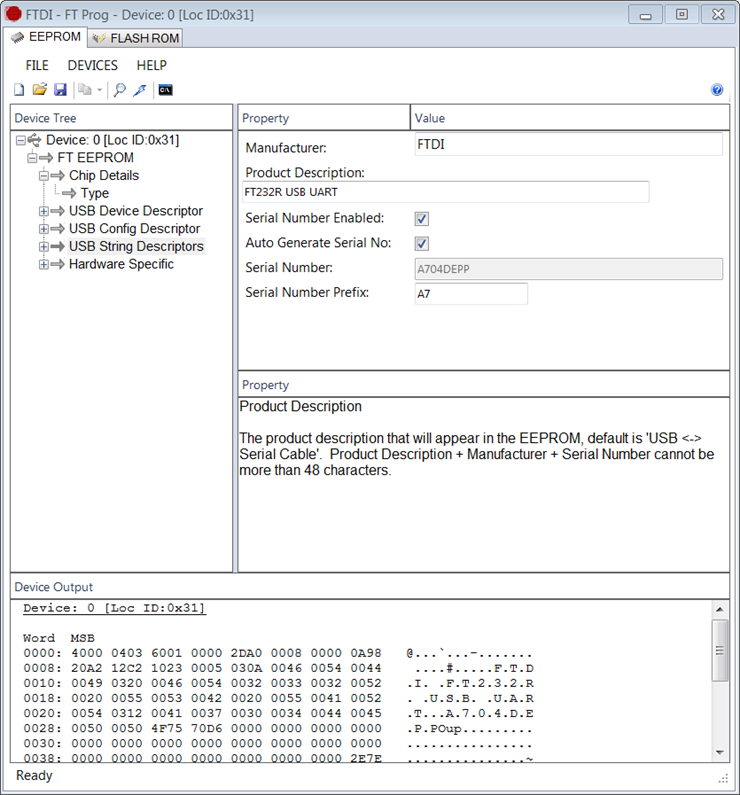Click the Property column header
740x795 pixels.
point(324,118)
